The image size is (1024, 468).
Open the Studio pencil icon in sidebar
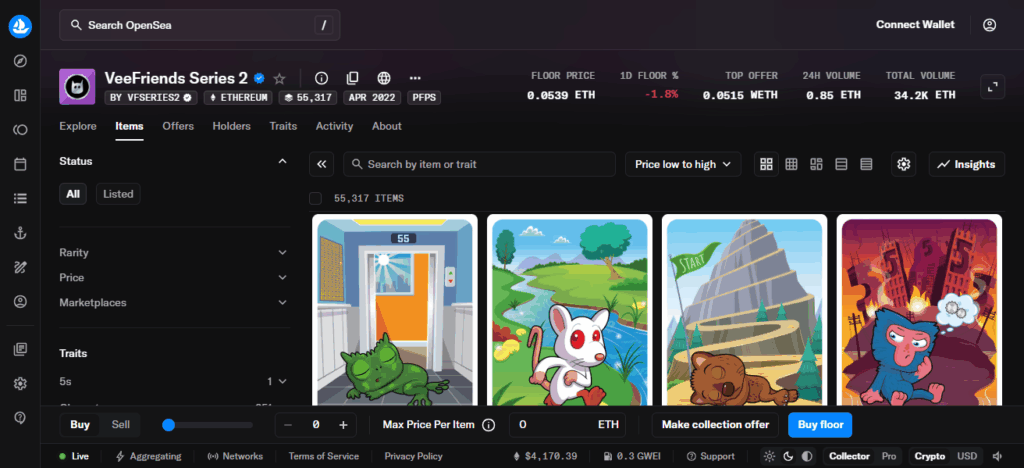(x=20, y=267)
